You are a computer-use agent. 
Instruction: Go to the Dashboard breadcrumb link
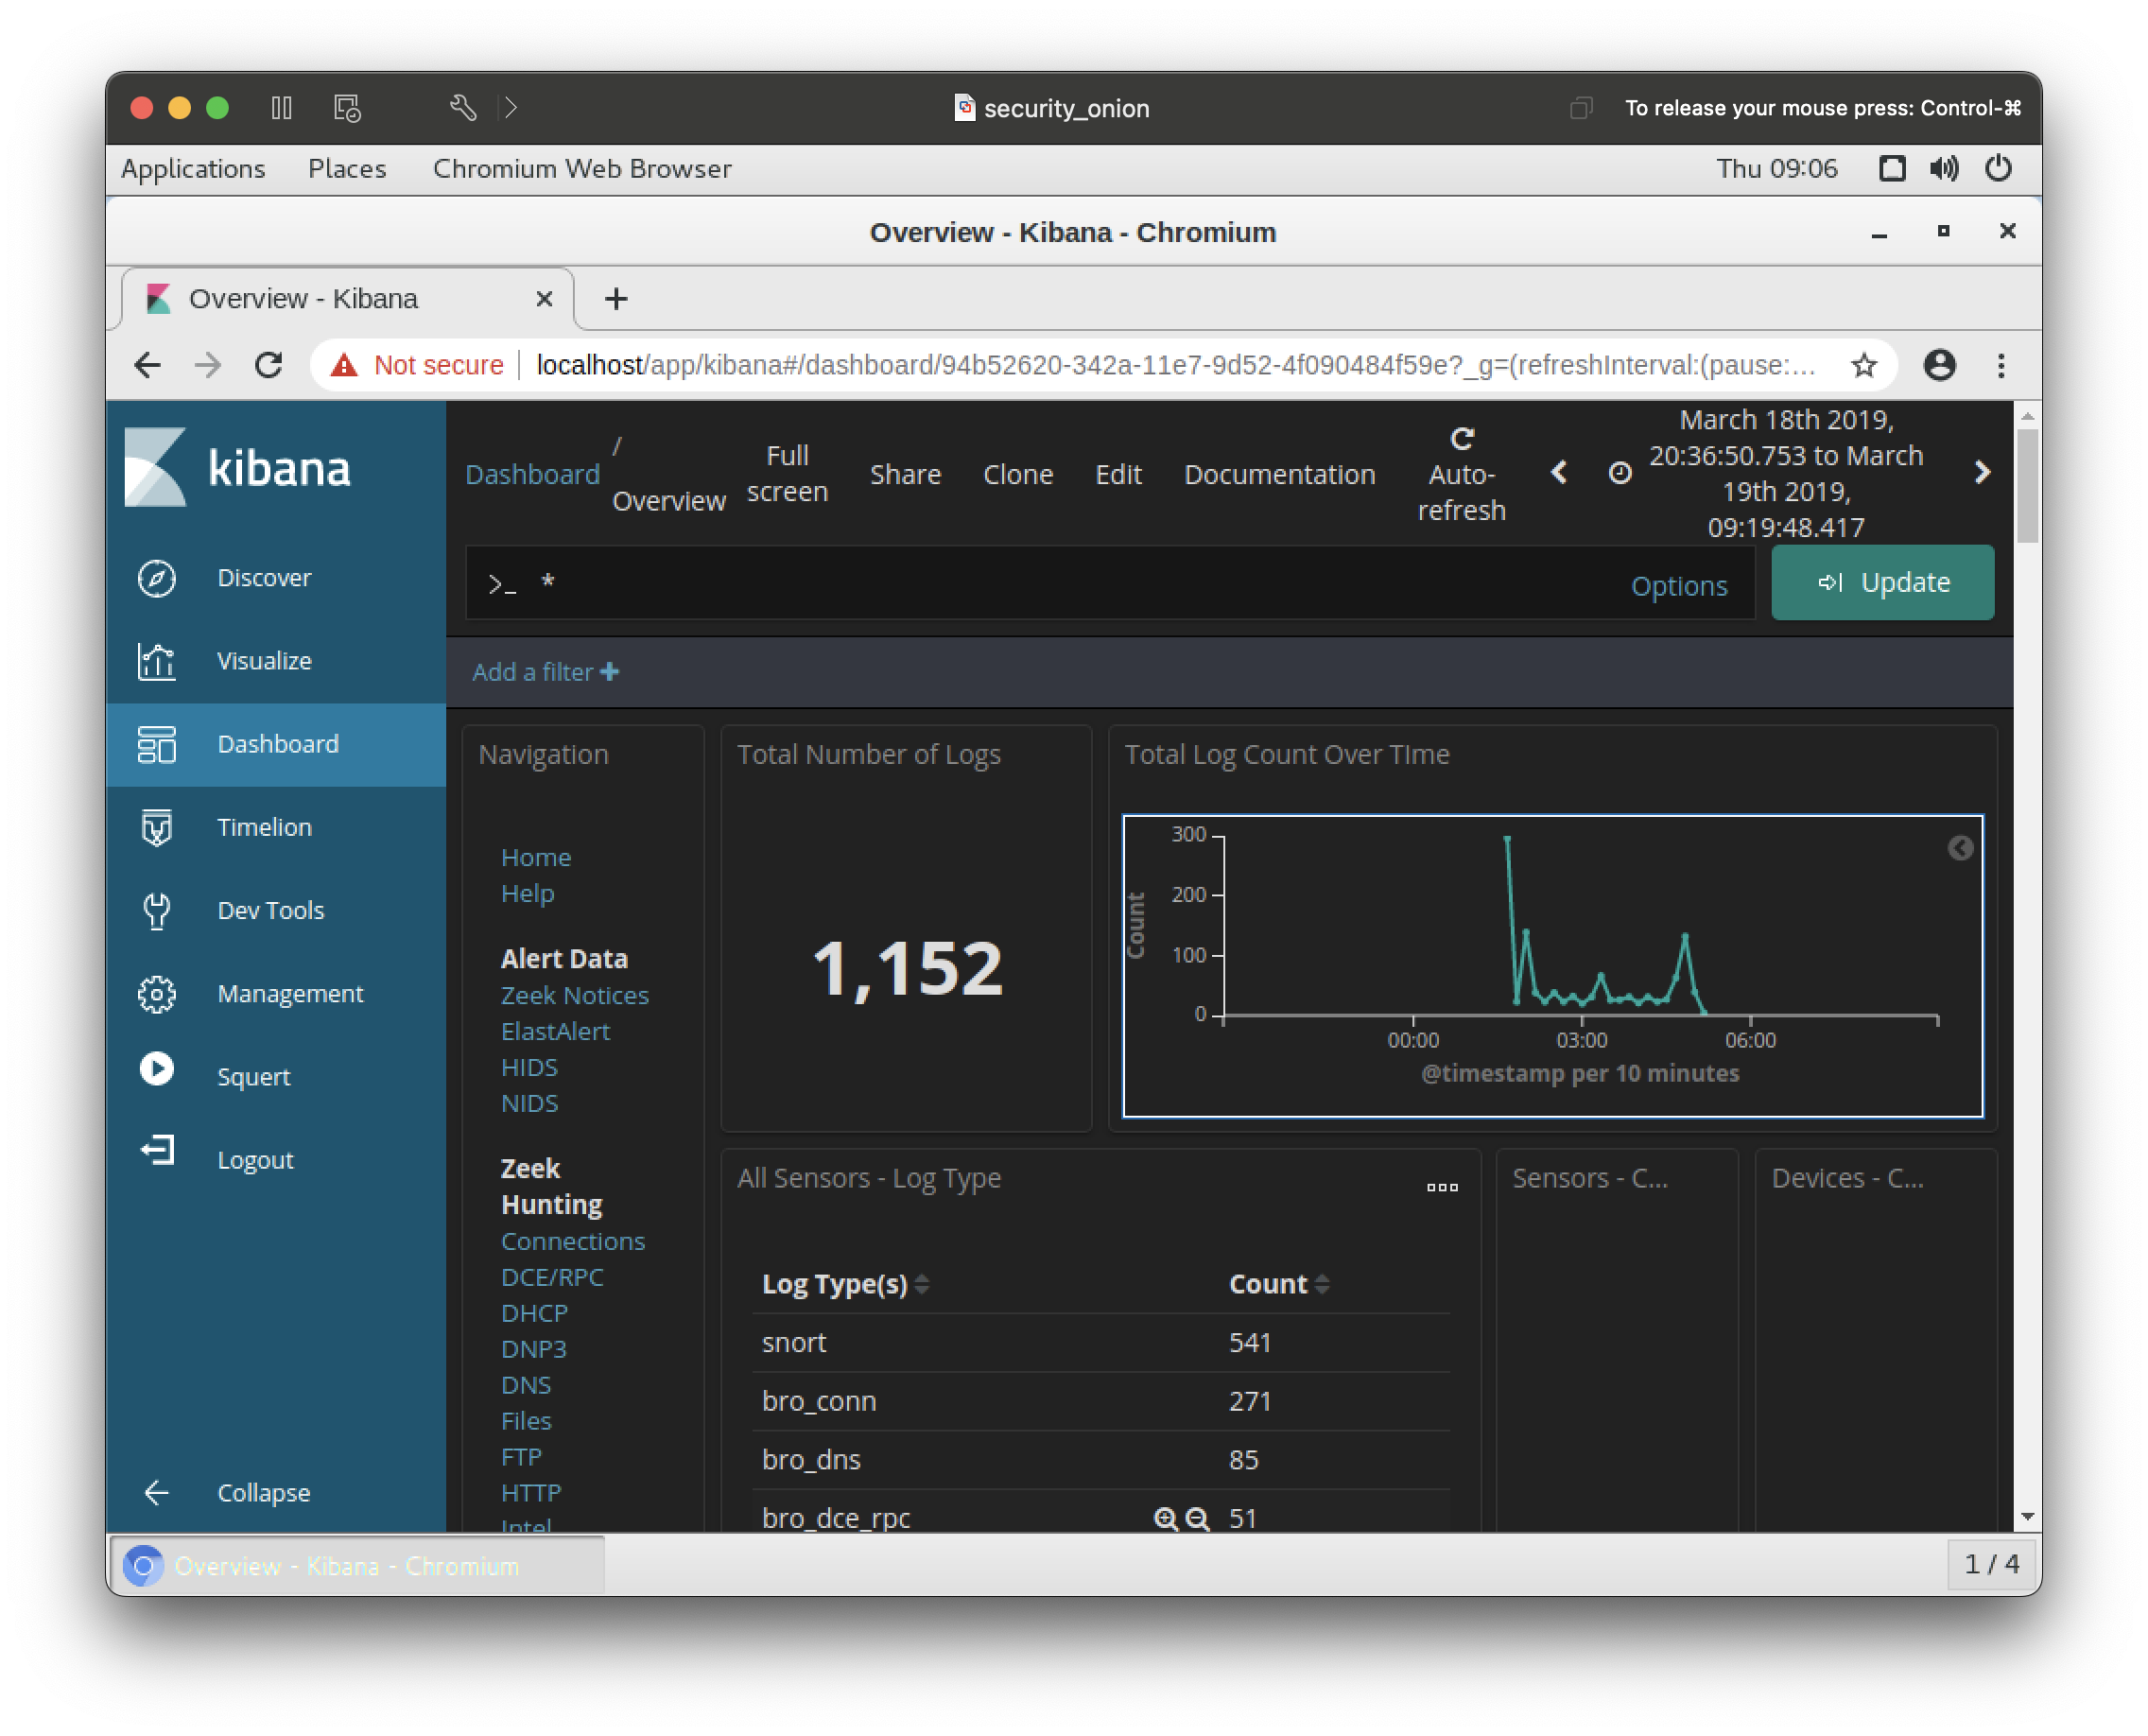[532, 474]
